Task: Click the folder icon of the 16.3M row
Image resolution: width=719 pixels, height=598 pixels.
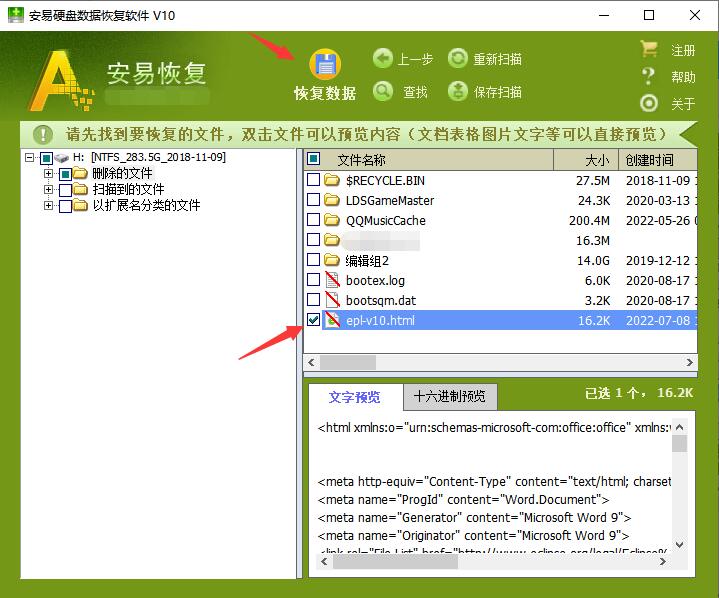Action: 332,240
